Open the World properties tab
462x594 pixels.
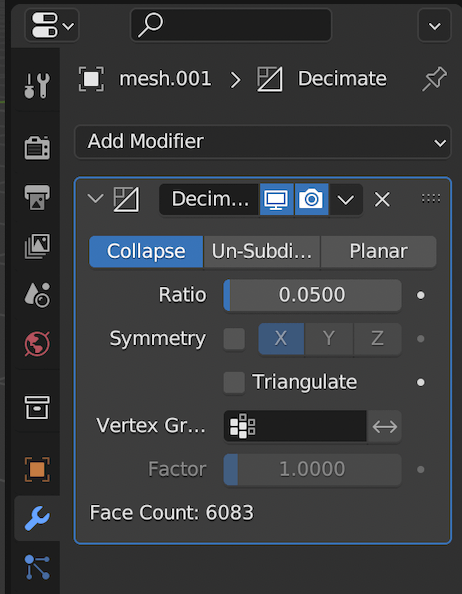click(x=37, y=344)
